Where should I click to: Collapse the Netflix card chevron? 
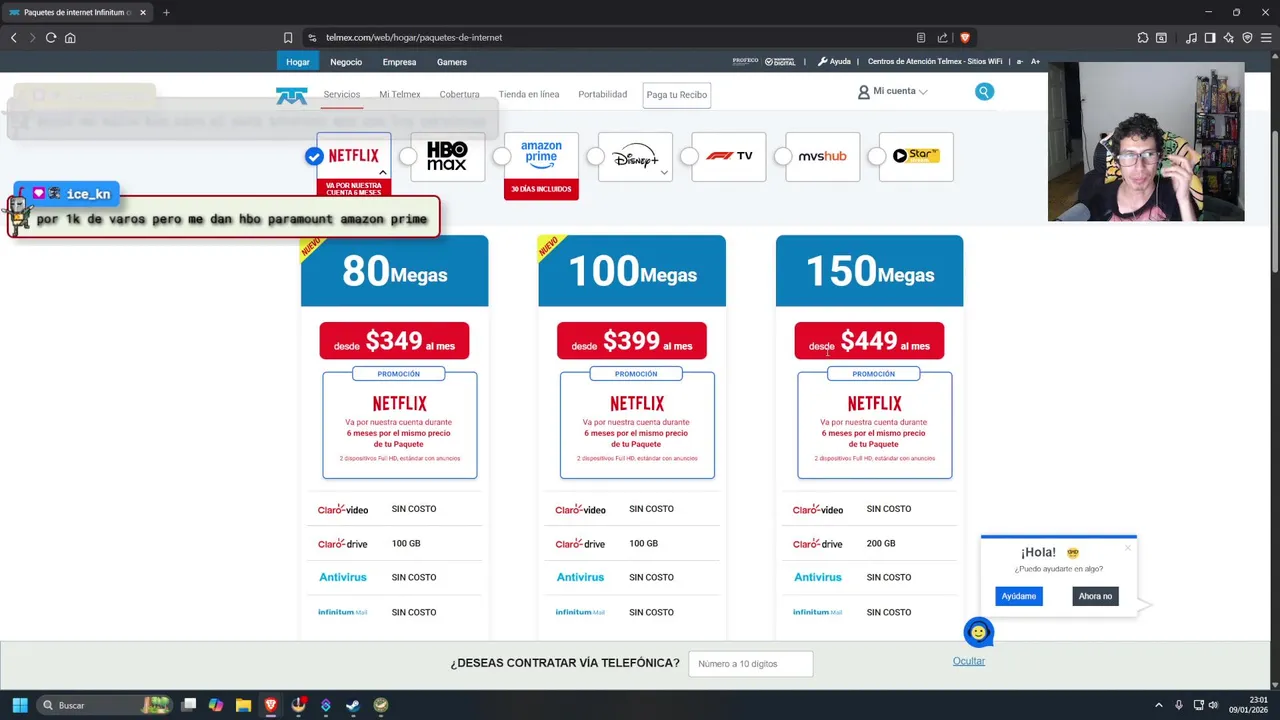(382, 172)
